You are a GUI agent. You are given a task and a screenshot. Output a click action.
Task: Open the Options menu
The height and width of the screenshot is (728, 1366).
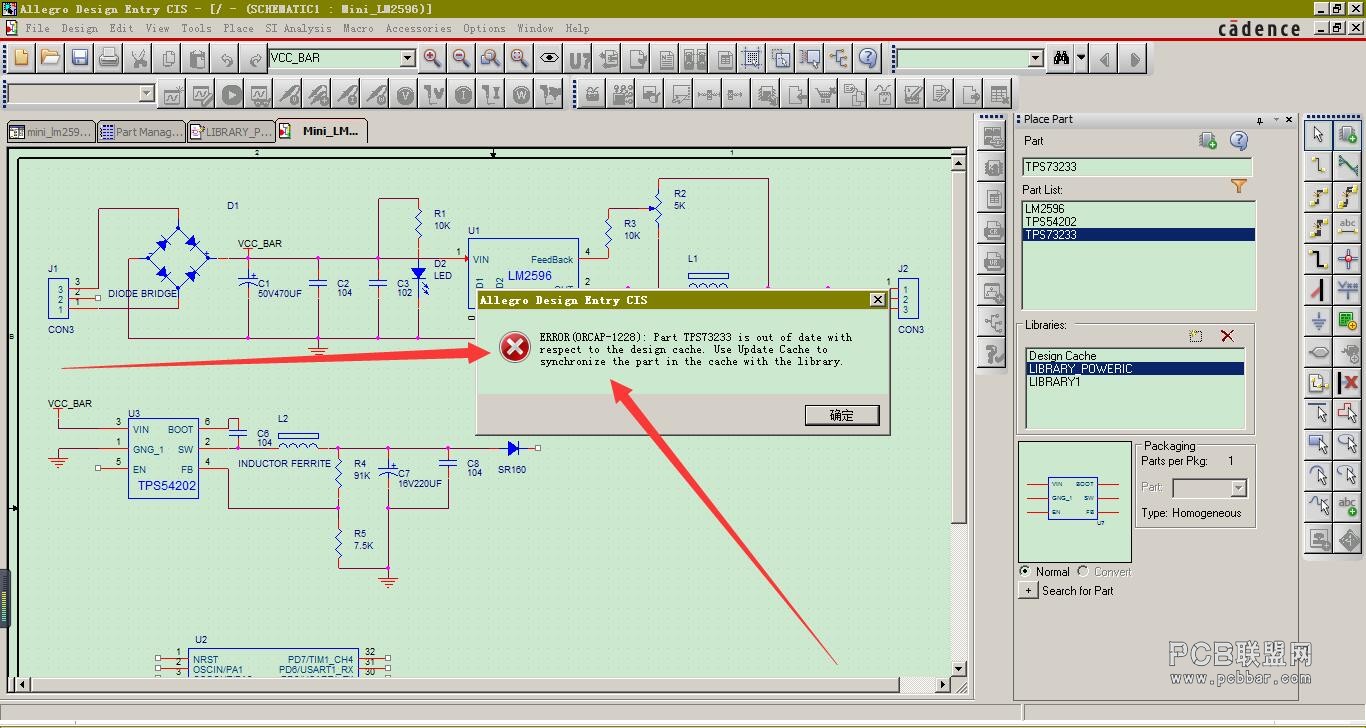tap(484, 28)
